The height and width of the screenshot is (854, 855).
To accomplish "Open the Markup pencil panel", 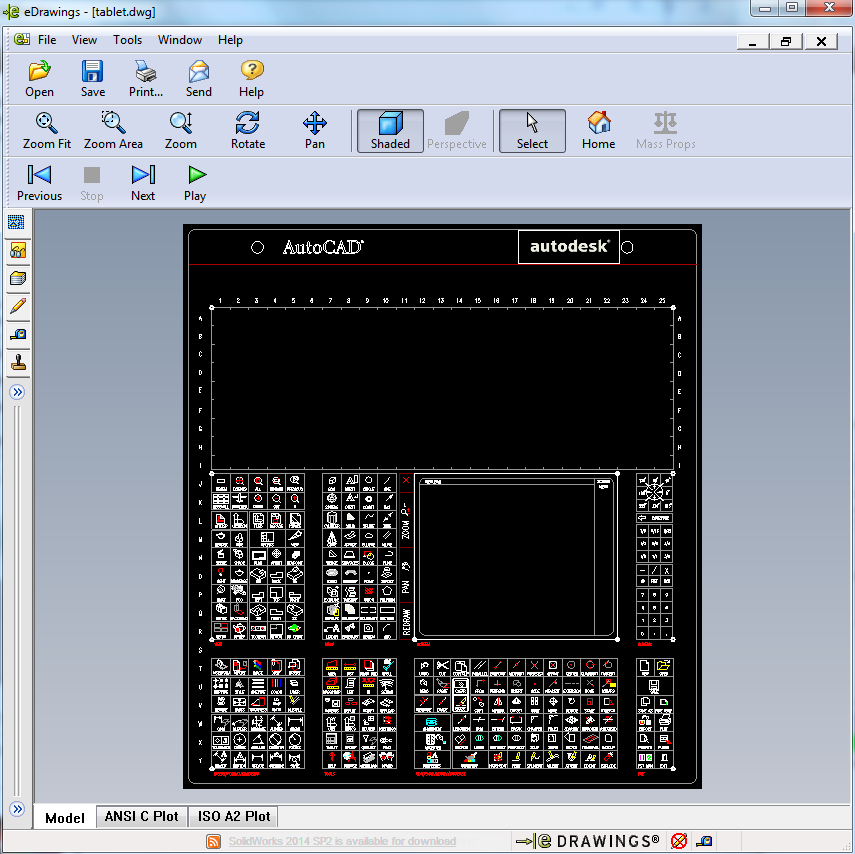I will [x=17, y=307].
